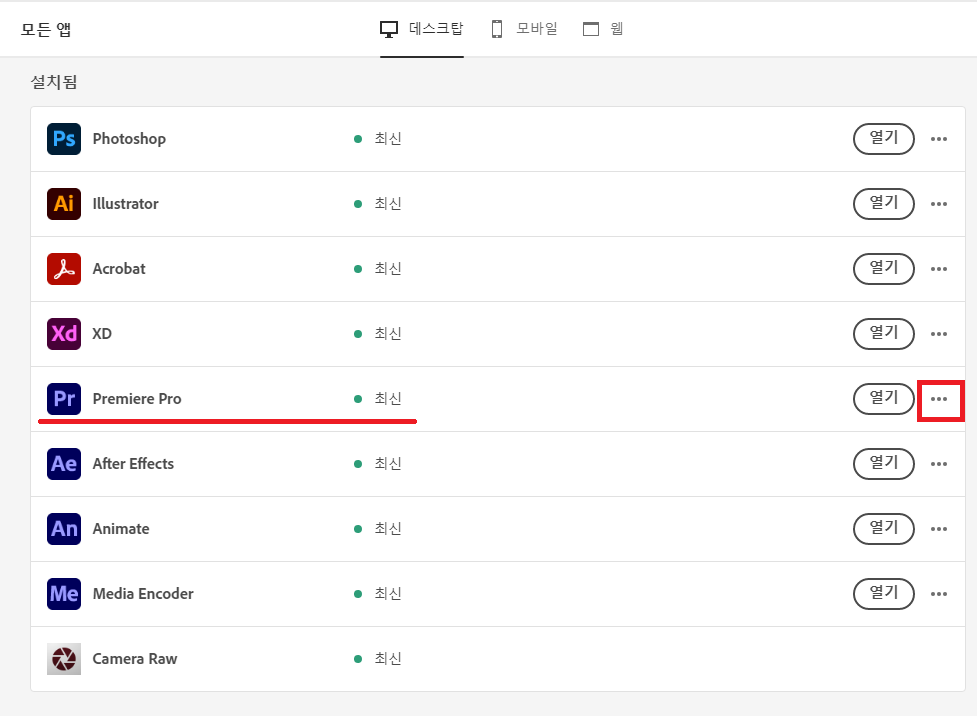Open more options for Animate
The height and width of the screenshot is (716, 977).
[x=939, y=529]
